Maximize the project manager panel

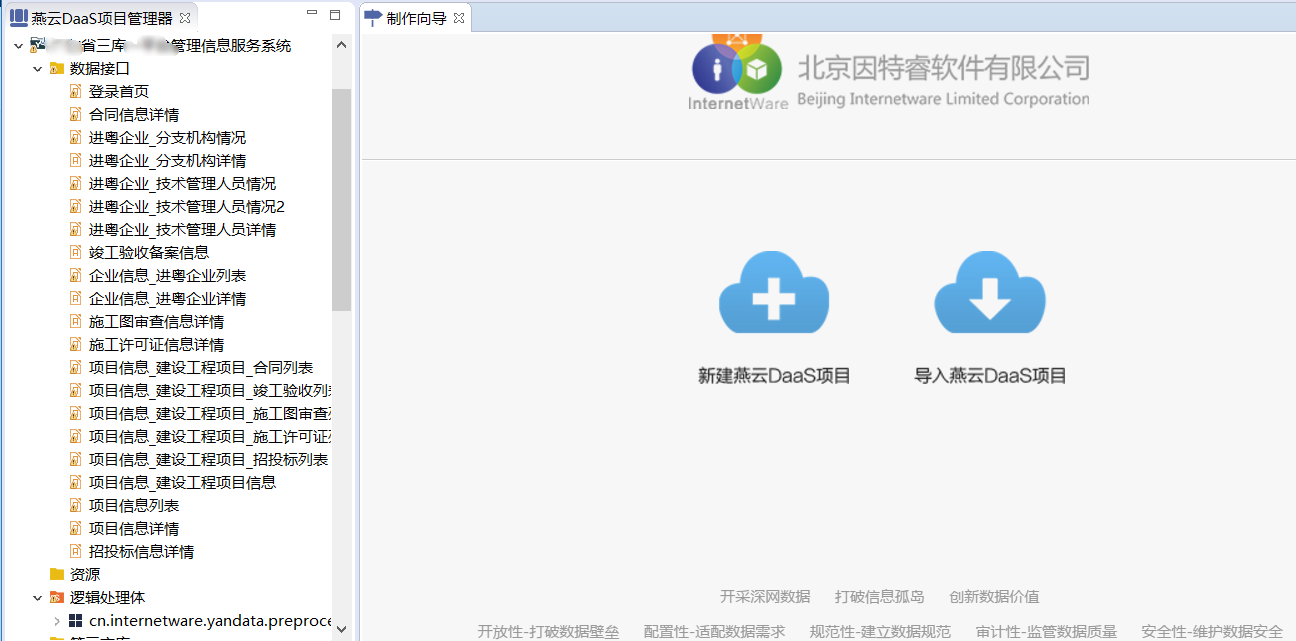click(336, 15)
